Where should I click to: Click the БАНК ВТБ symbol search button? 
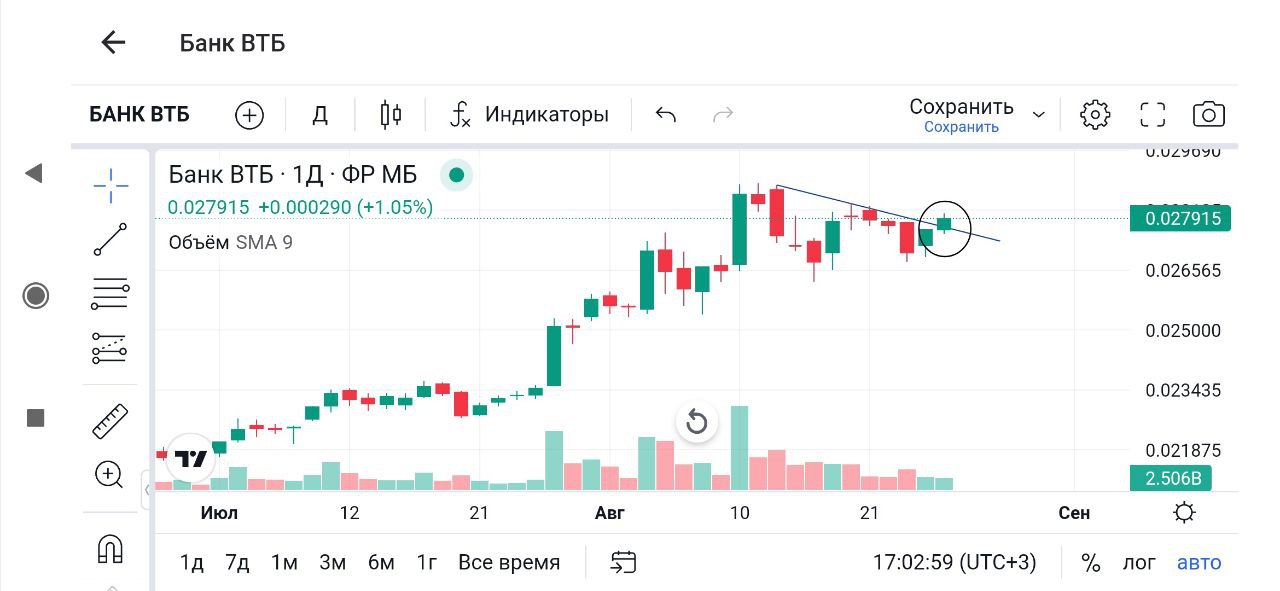click(x=140, y=115)
